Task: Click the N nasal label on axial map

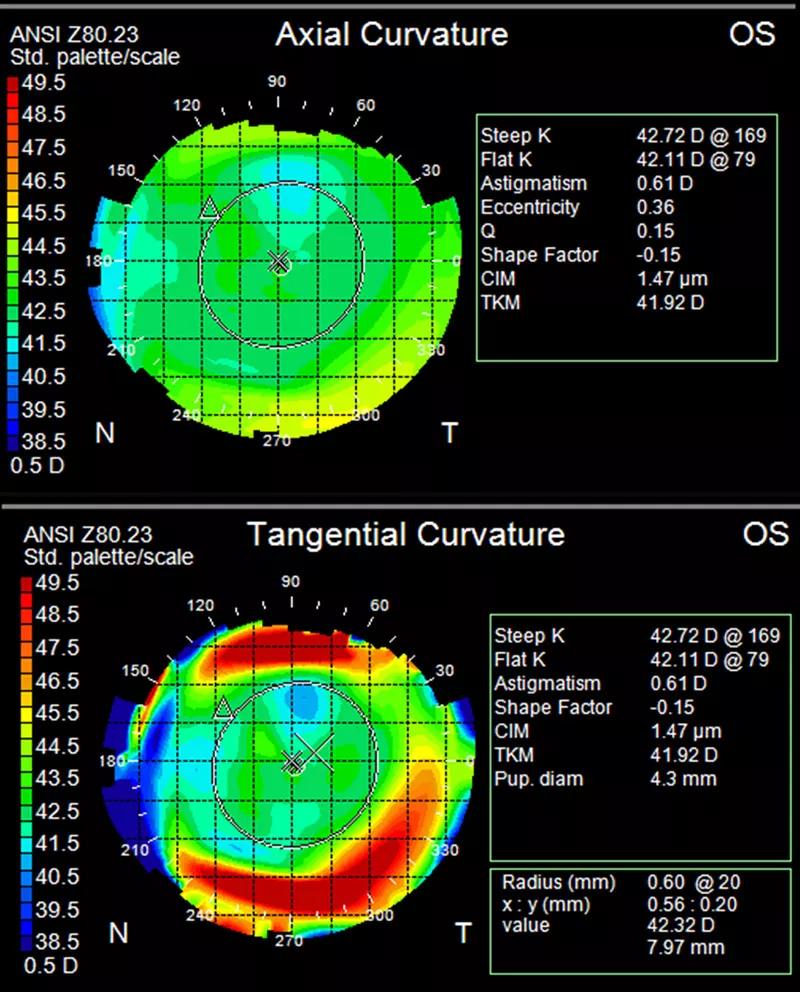Action: 105,433
